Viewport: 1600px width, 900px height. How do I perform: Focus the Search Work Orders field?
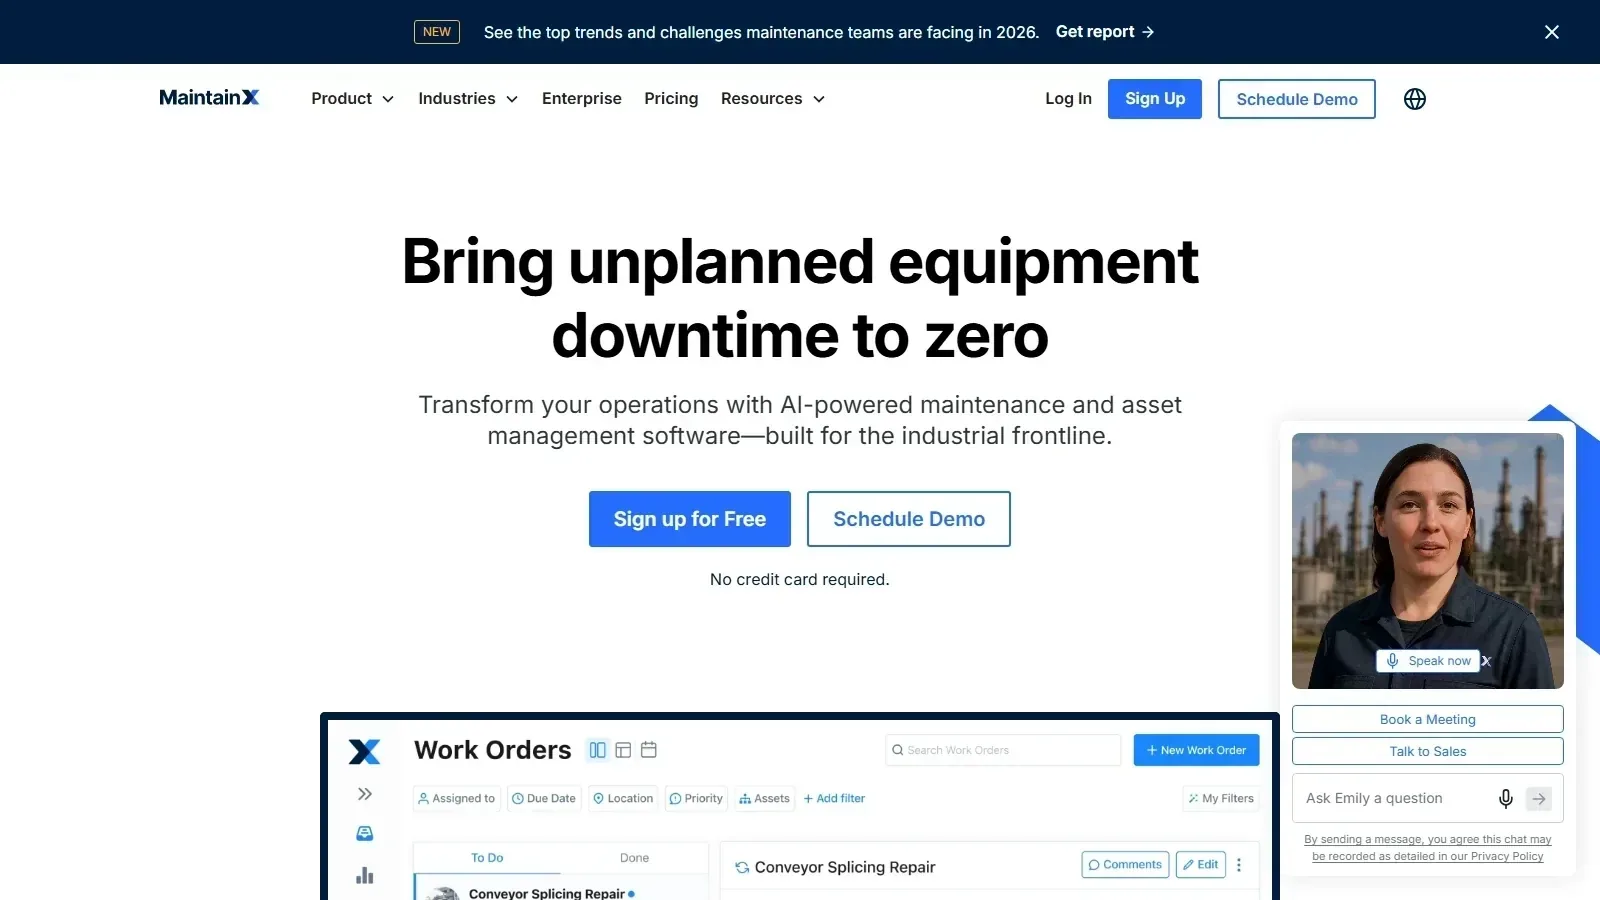tap(1003, 750)
